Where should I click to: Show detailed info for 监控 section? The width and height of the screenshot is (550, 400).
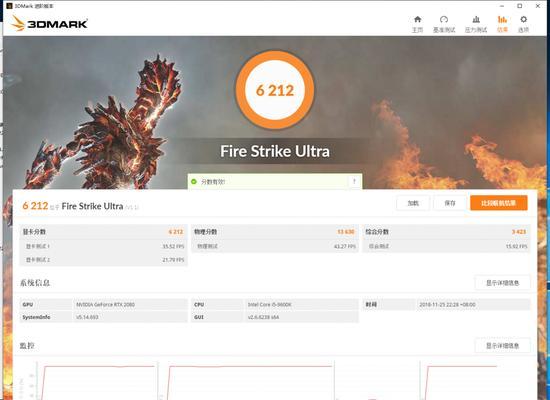pos(502,346)
